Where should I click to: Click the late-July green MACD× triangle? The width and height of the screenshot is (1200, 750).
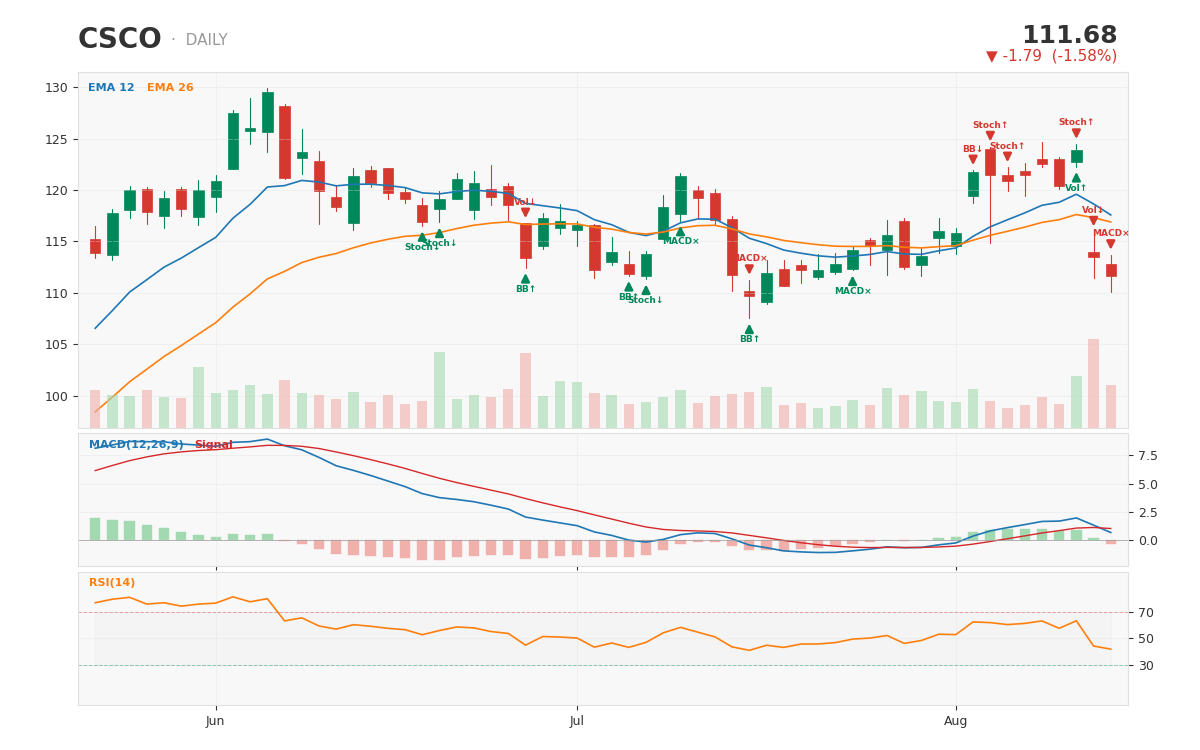pyautogui.click(x=853, y=281)
